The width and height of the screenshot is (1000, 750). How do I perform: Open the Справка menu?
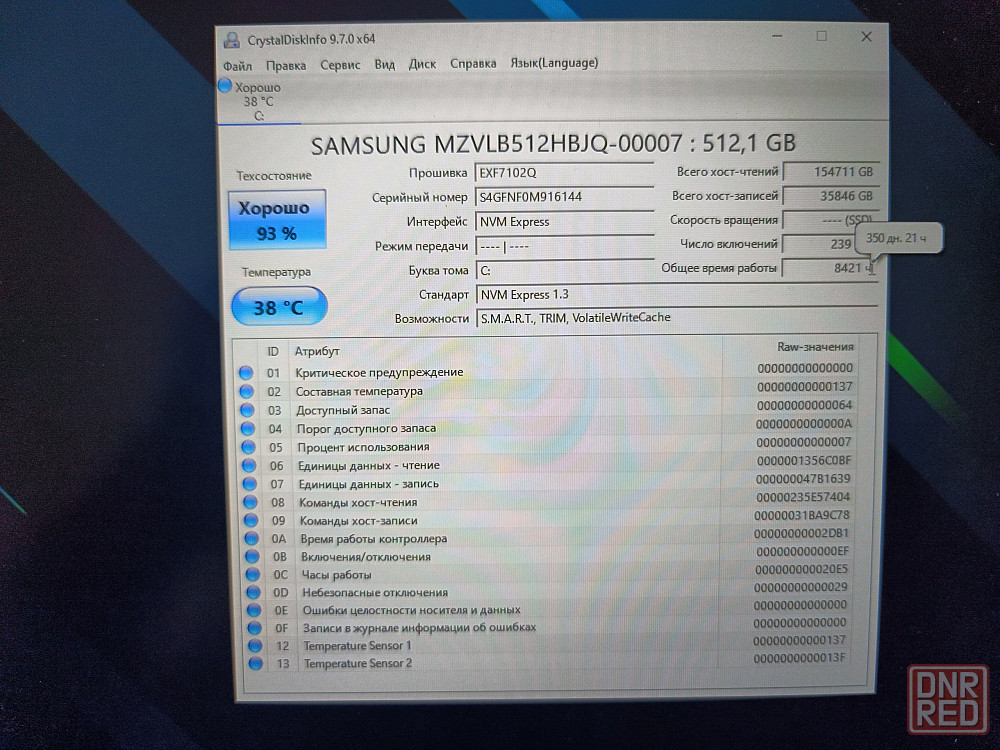tap(473, 63)
